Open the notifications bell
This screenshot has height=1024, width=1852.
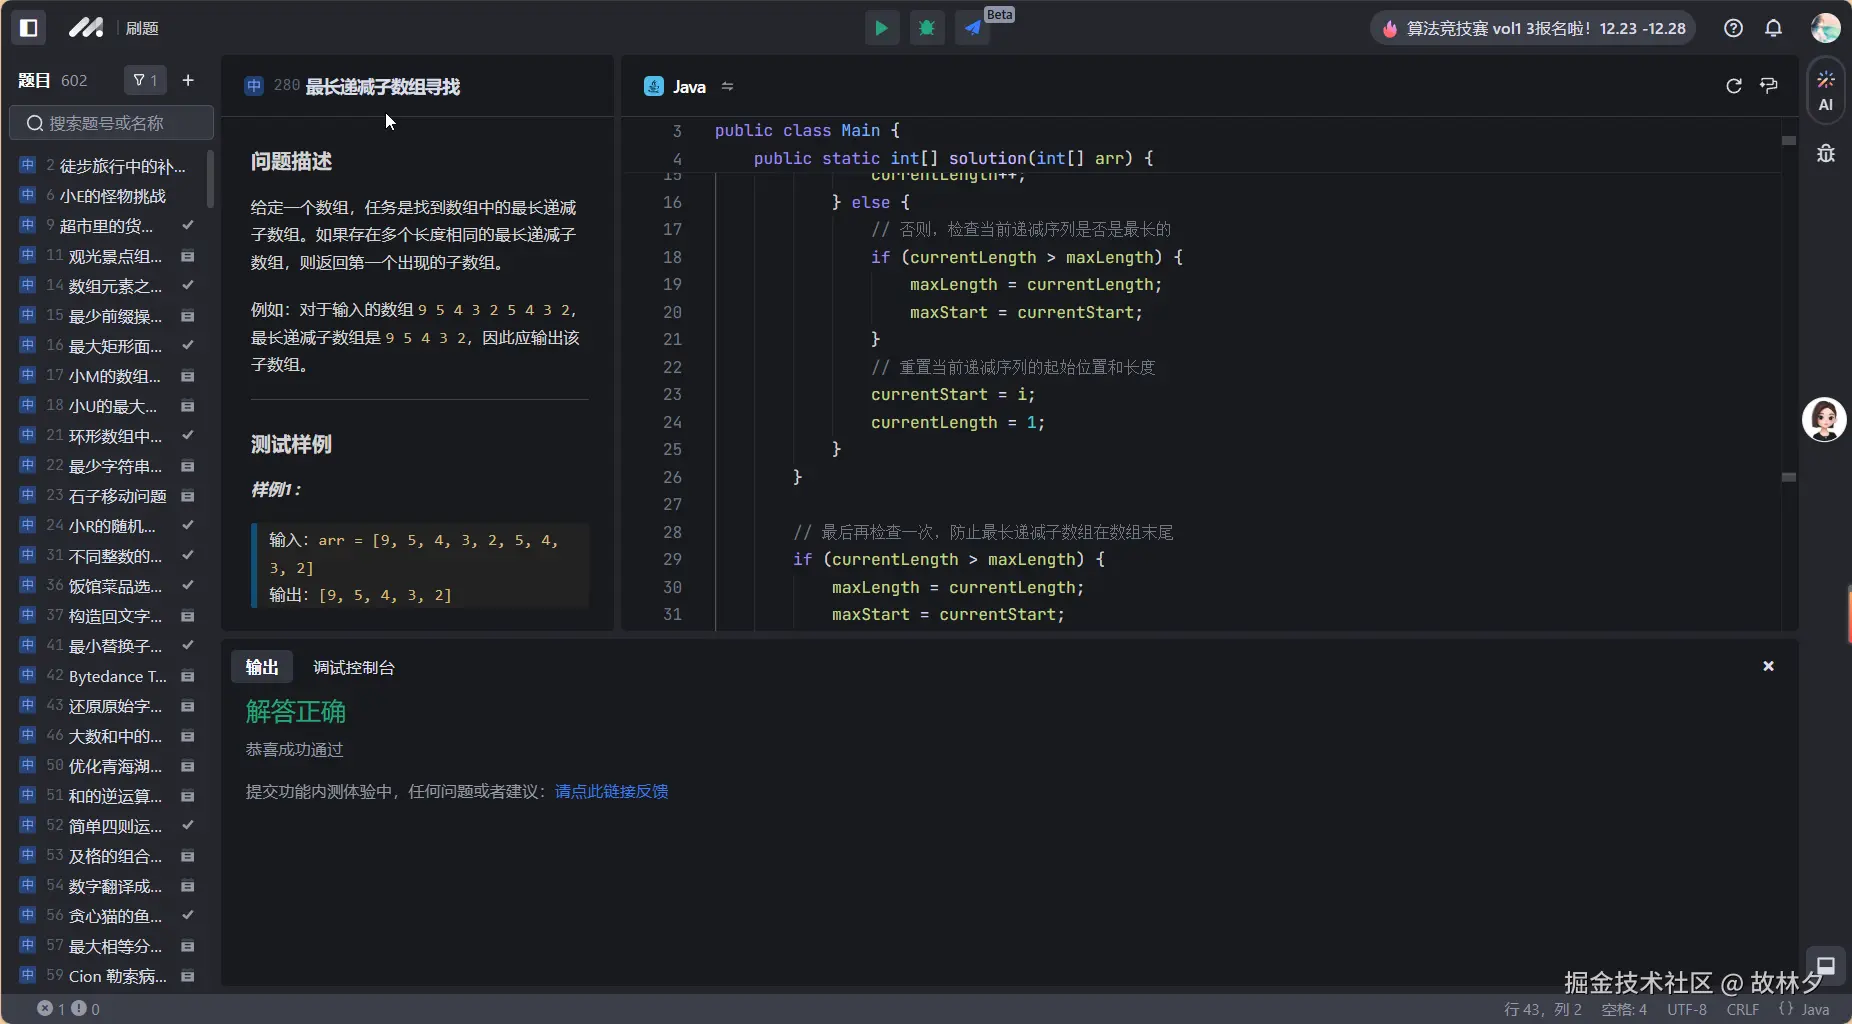[x=1773, y=28]
